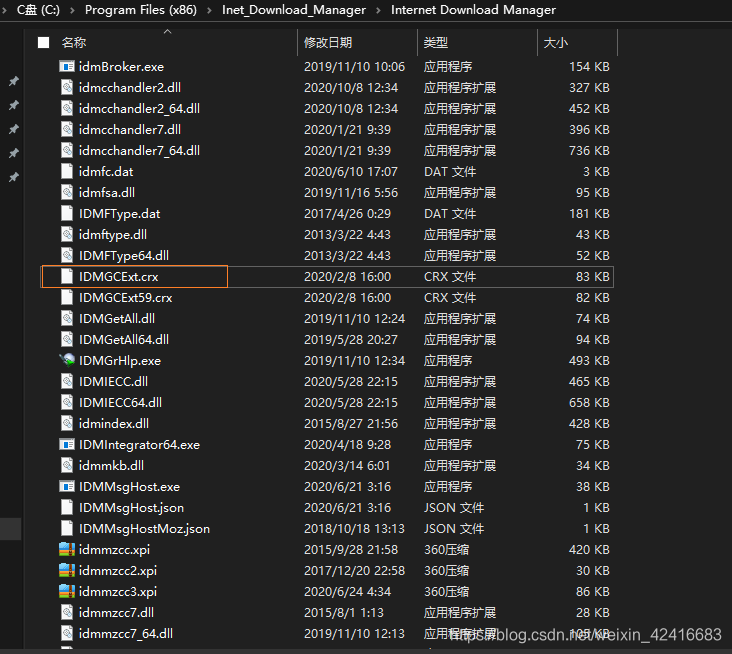The image size is (732, 654).
Task: Select the idmBroker.exe file name
Action: [121, 67]
